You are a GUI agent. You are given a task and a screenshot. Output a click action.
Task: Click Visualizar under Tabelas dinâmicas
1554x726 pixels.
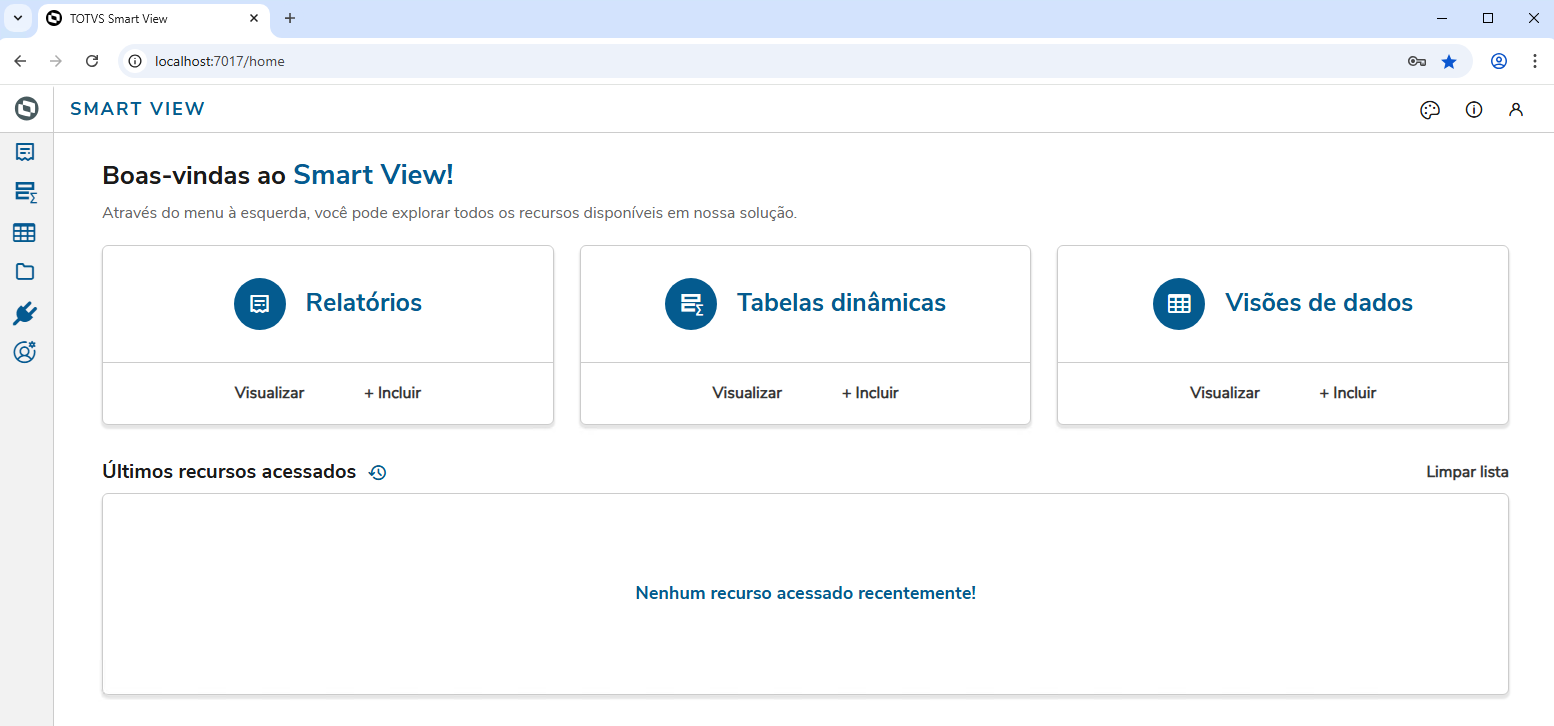747,393
